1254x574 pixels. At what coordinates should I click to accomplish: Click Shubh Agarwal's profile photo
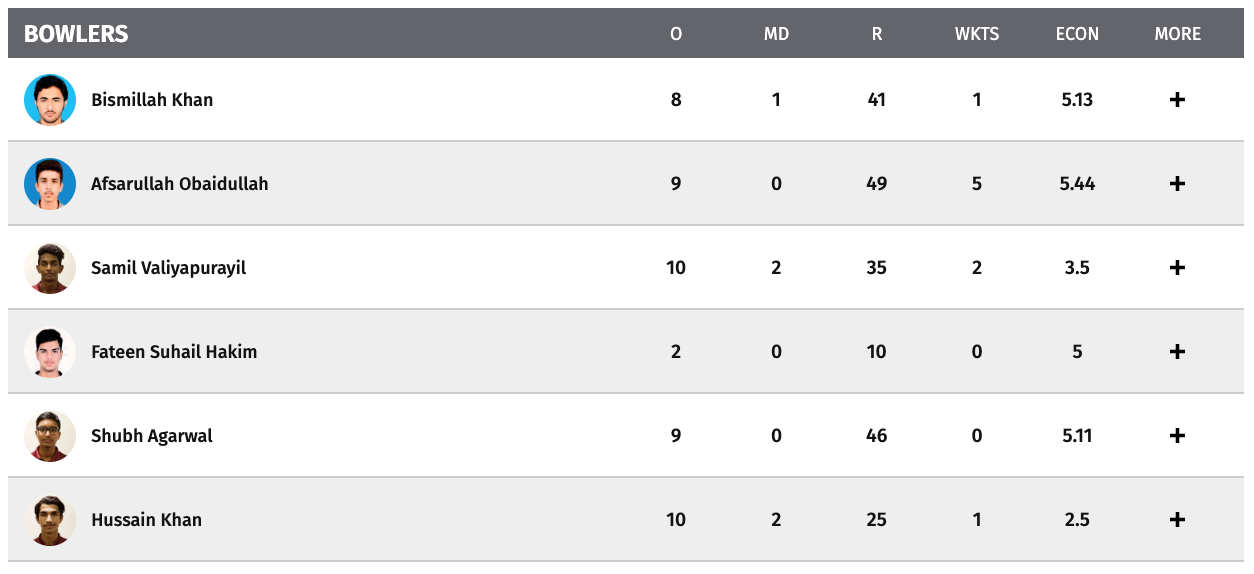pyautogui.click(x=50, y=436)
